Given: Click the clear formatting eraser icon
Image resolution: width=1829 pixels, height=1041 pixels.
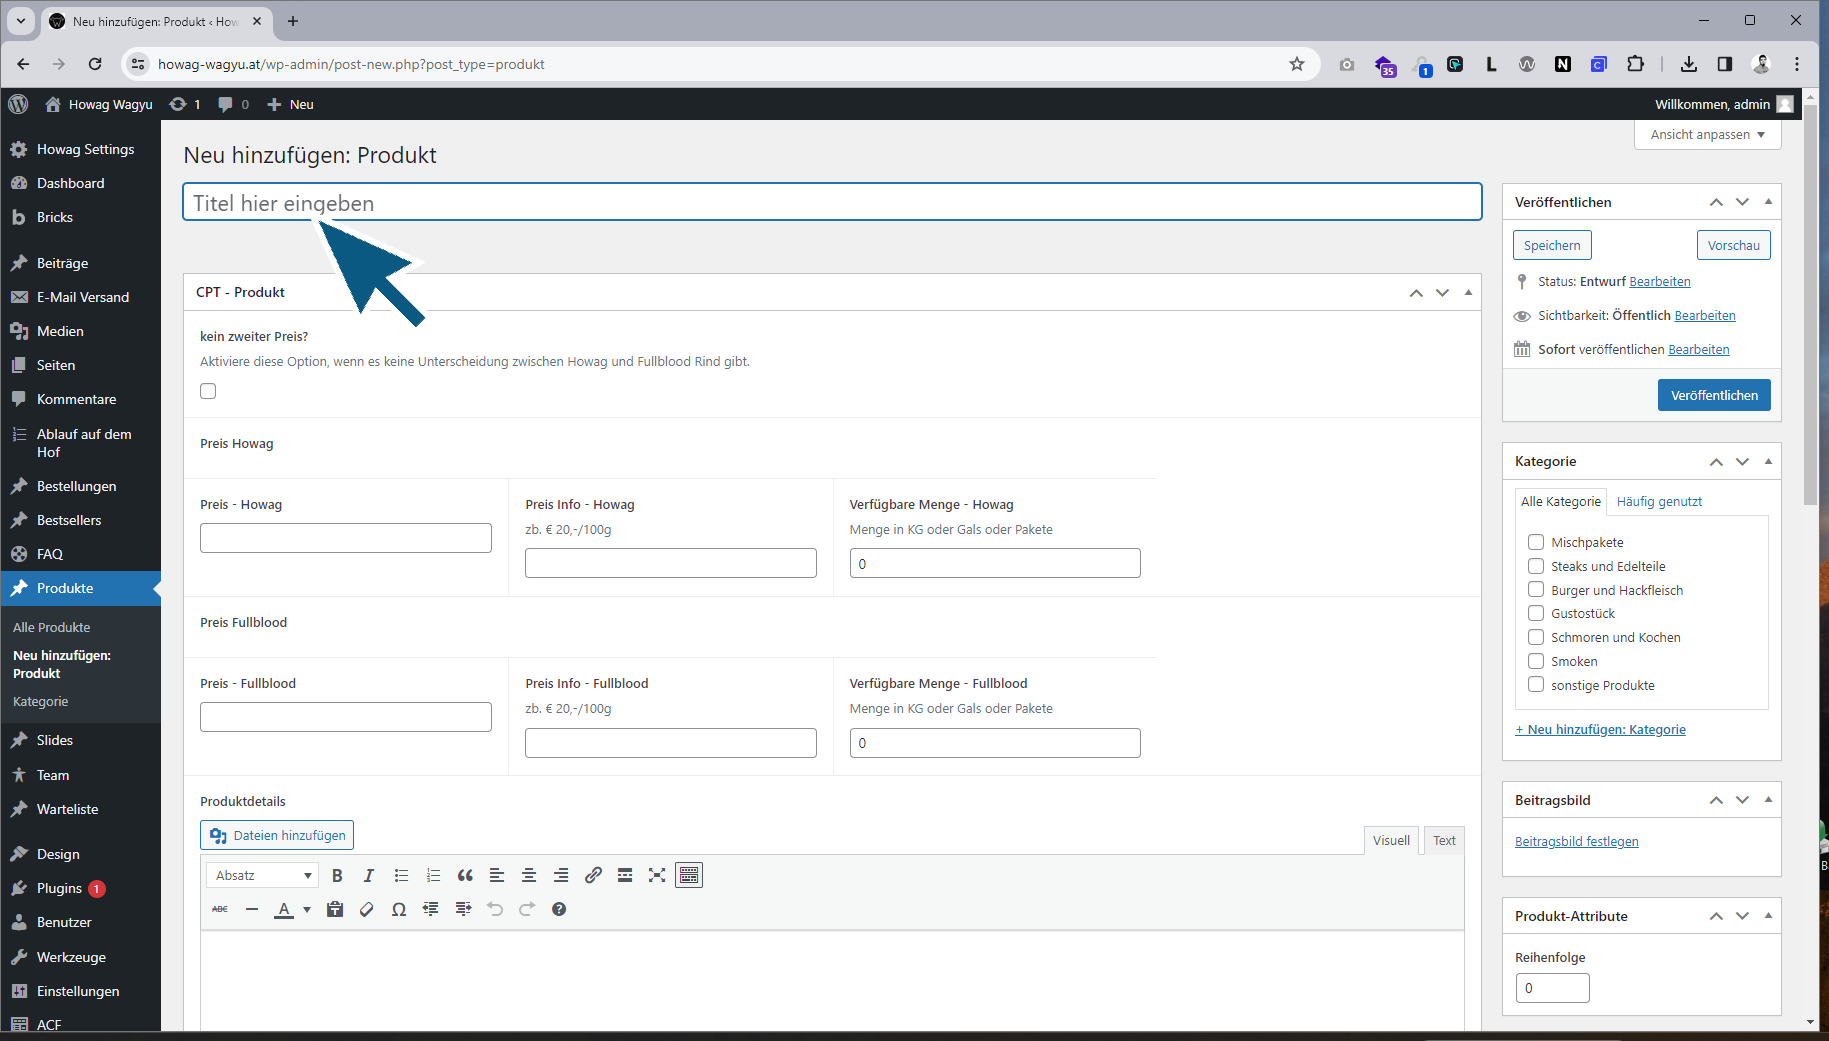Looking at the screenshot, I should 367,909.
